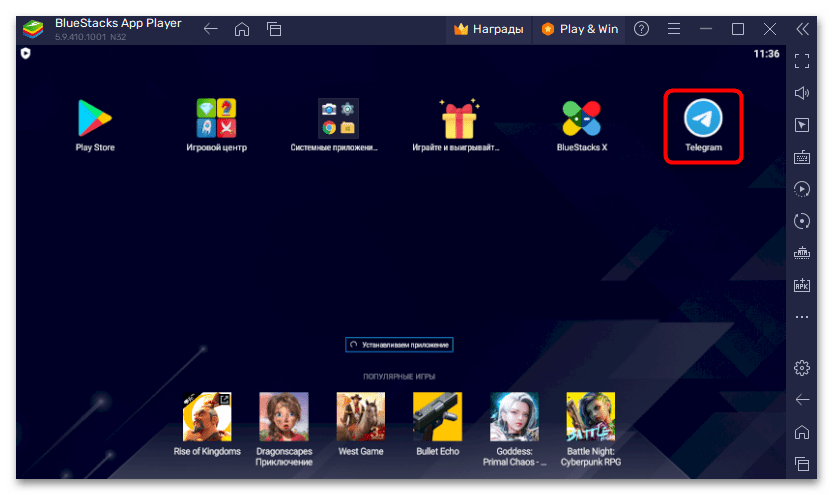The height and width of the screenshot is (495, 833).
Task: Click the 11:36 clock
Action: [x=766, y=54]
